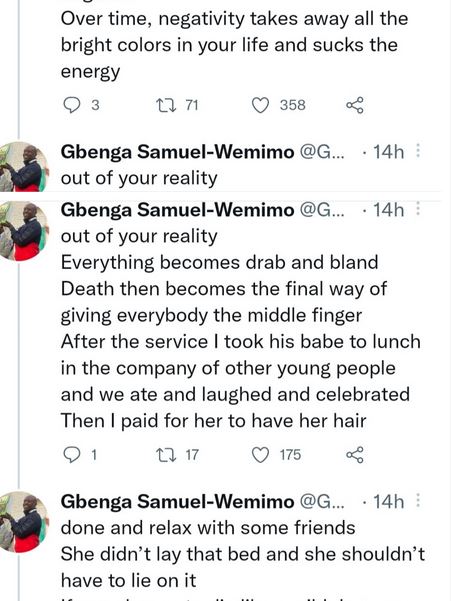The width and height of the screenshot is (451, 601).
Task: Open more options on the 'done and relax' tweet
Action: pos(418,501)
